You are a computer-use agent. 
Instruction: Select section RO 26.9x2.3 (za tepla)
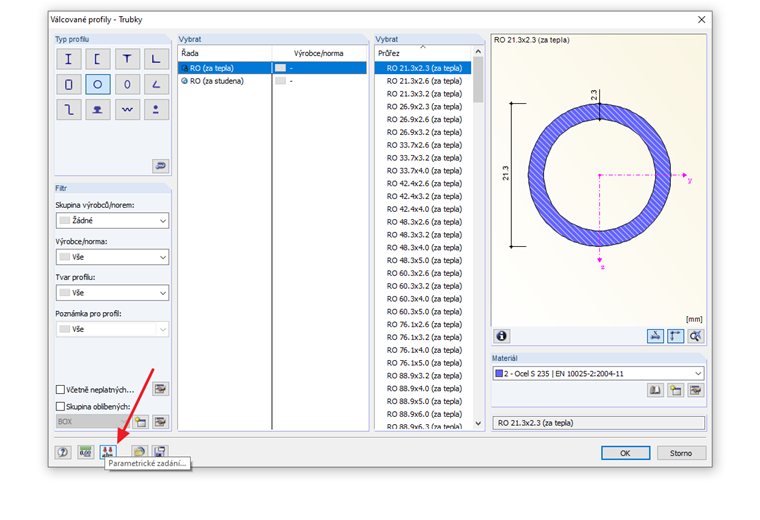424,107
